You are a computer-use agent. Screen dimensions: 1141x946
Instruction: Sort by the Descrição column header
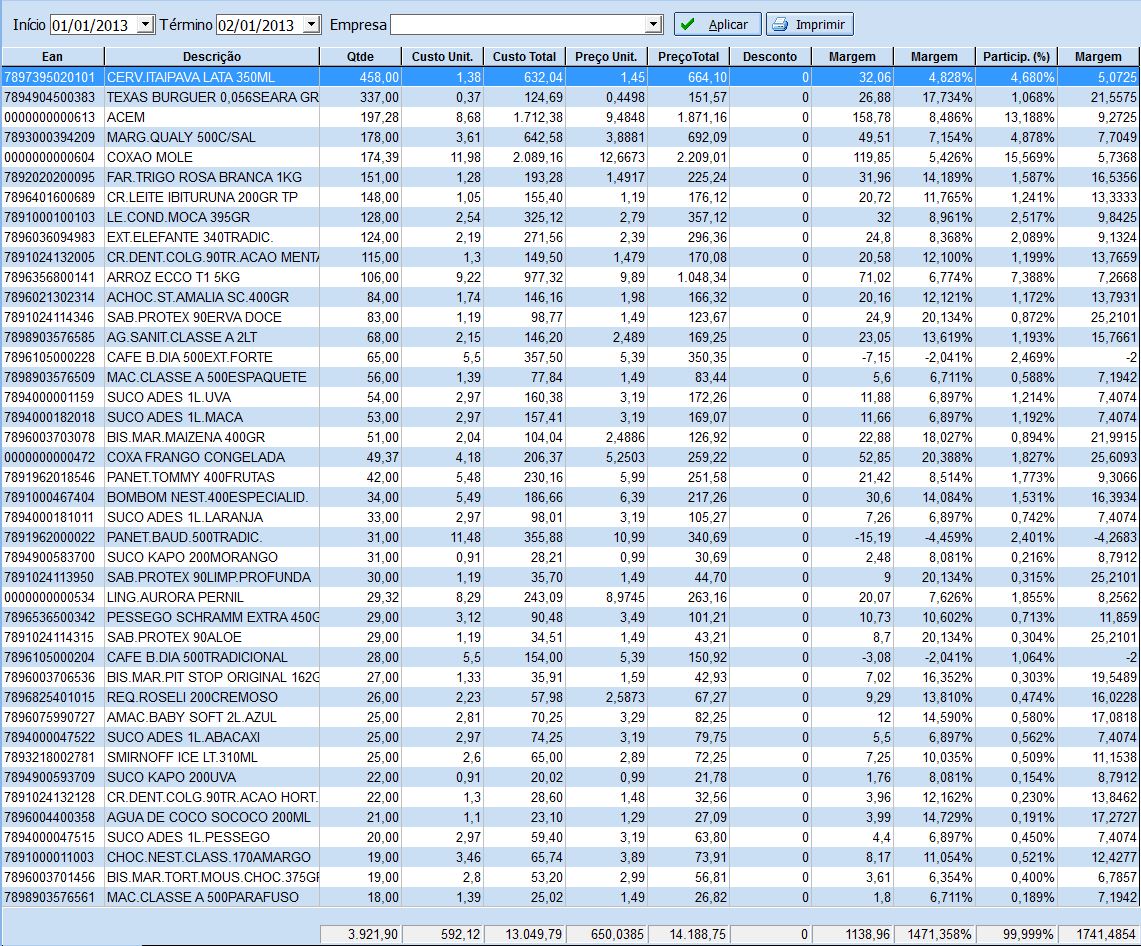coord(212,56)
